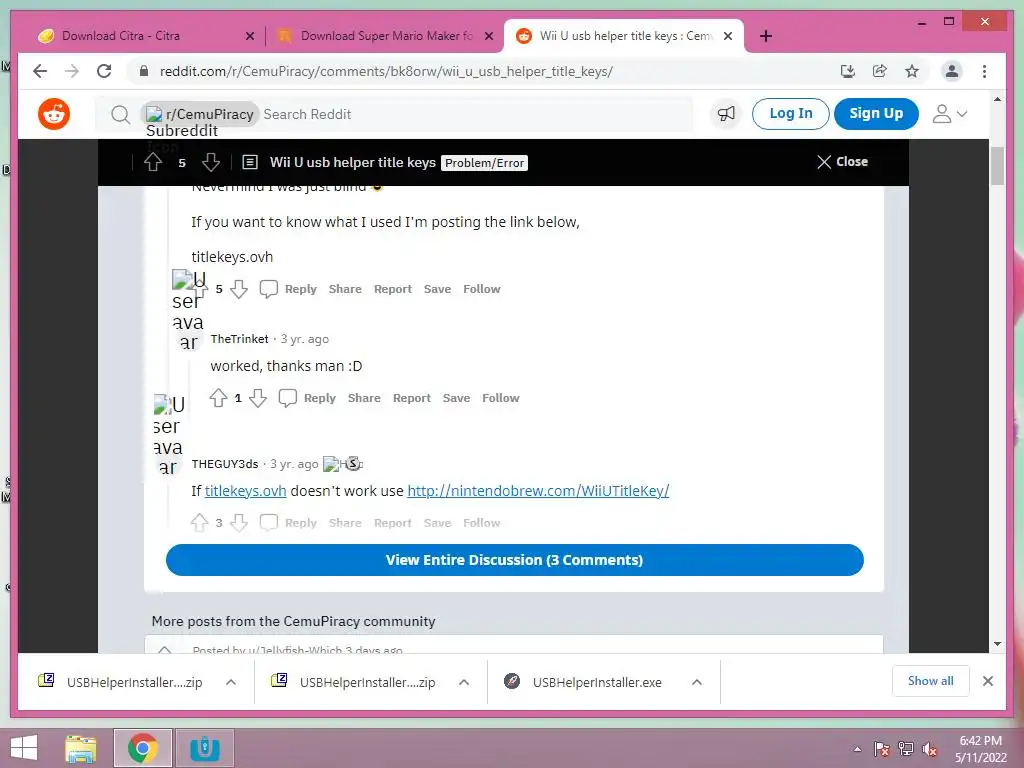Click the Reddit logo home icon
Image resolution: width=1024 pixels, height=768 pixels.
[x=54, y=114]
